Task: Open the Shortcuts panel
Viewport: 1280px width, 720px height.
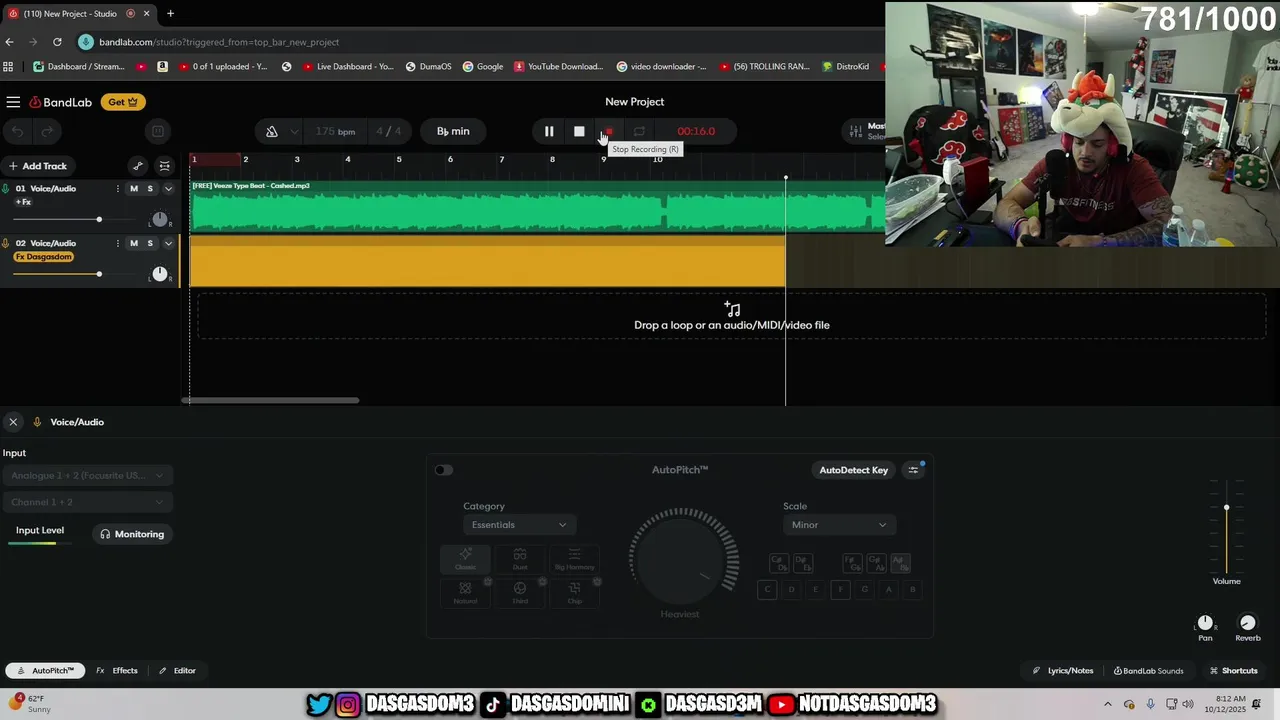Action: click(1233, 671)
